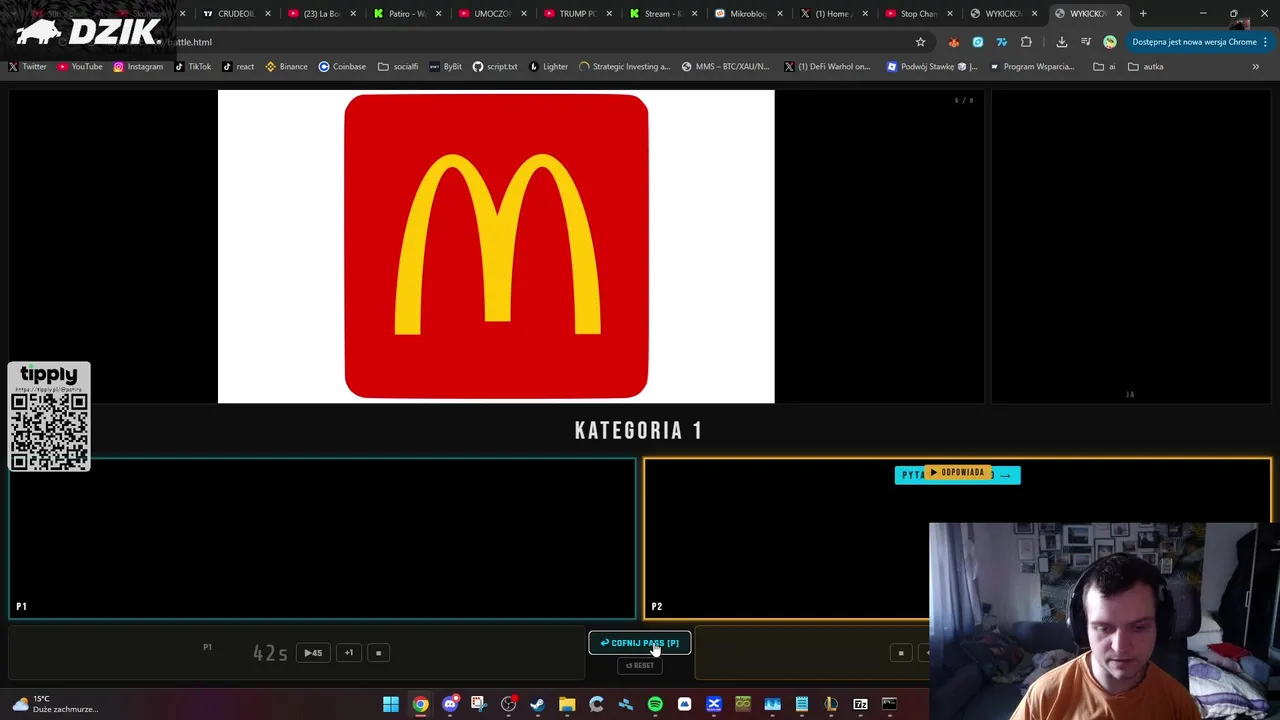This screenshot has width=1280, height=720.
Task: Switch to the Stream Kick tab
Action: [663, 14]
